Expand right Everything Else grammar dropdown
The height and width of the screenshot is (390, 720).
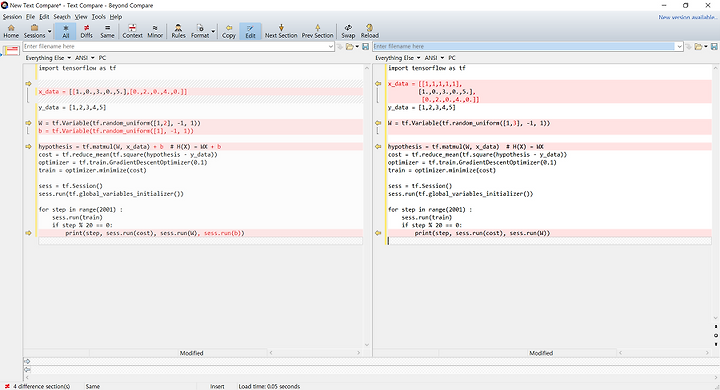(398, 58)
